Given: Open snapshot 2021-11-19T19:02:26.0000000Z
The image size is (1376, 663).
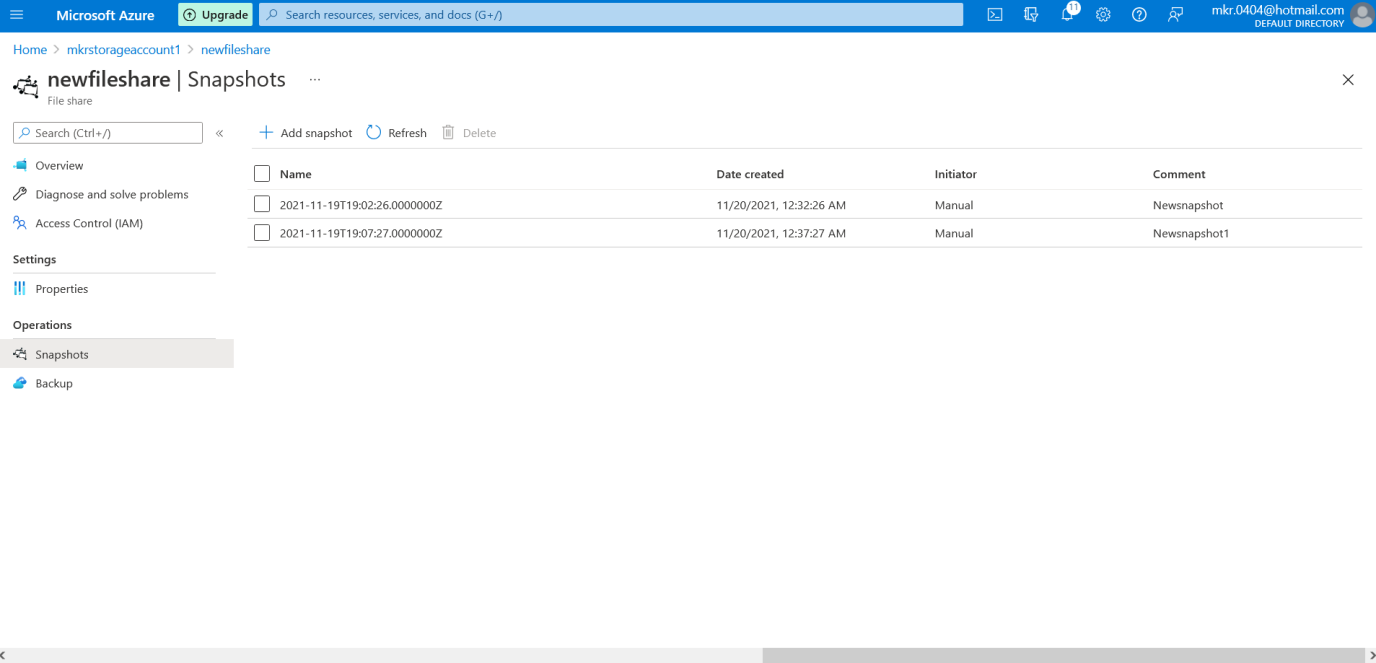Looking at the screenshot, I should pos(361,205).
